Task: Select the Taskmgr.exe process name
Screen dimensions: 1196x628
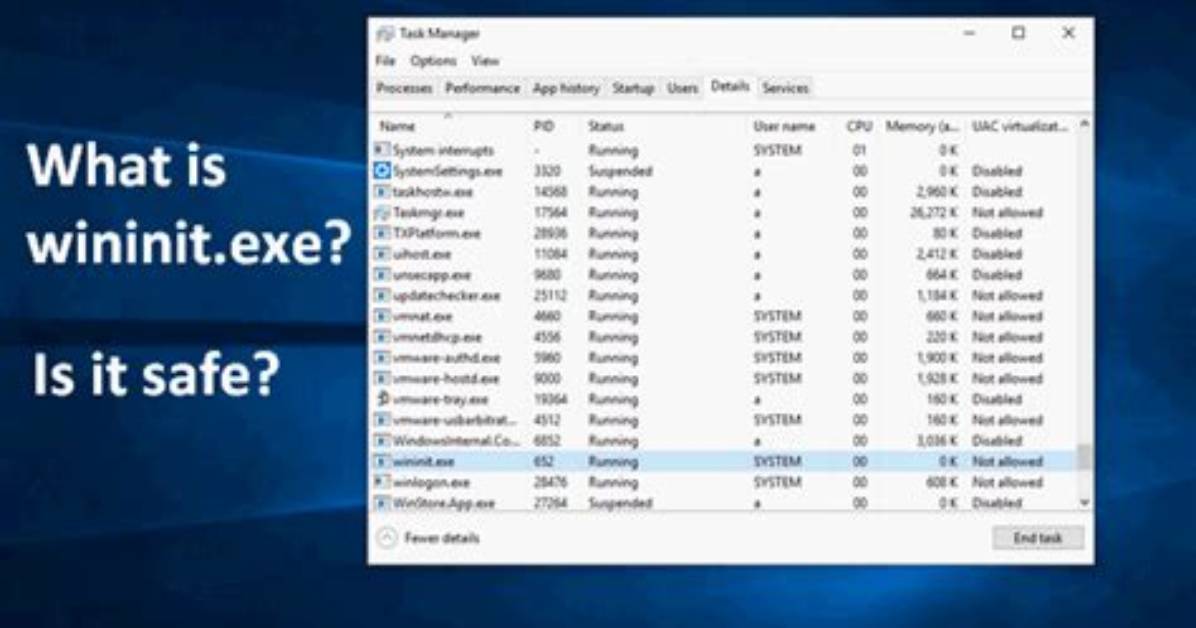Action: point(428,212)
